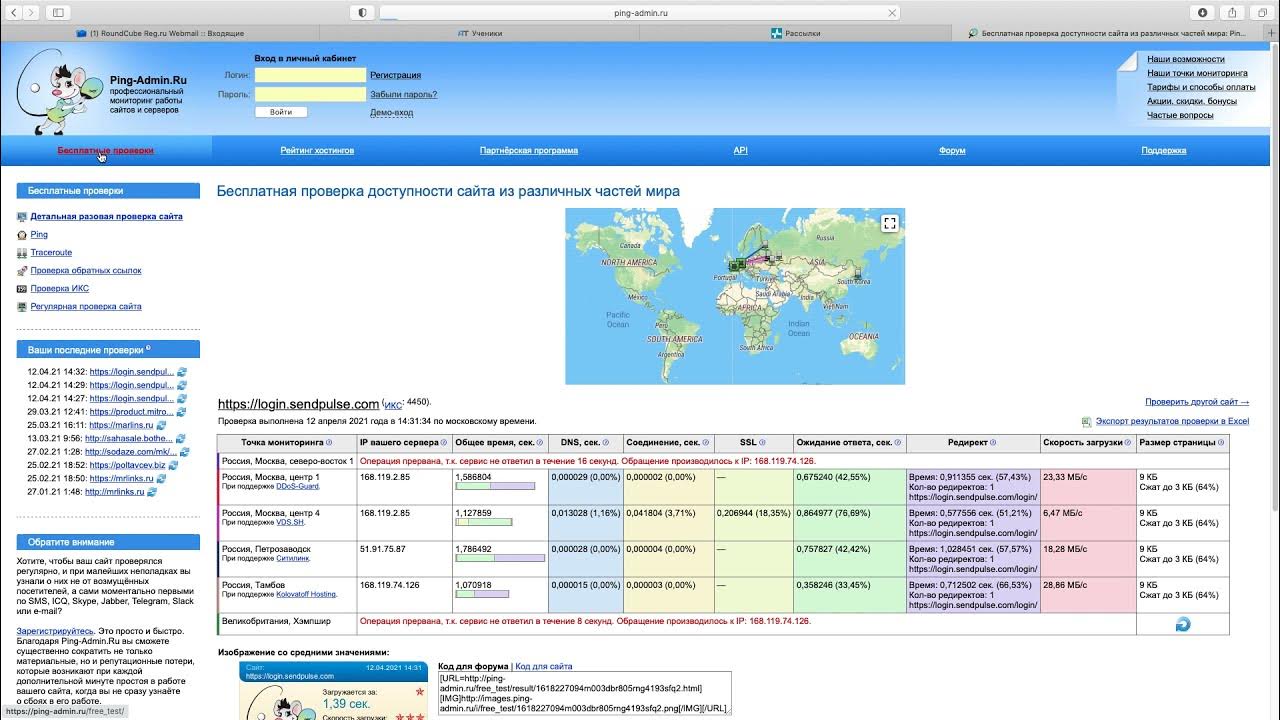Stop loading with address bar X
The image size is (1280, 720).
click(892, 13)
